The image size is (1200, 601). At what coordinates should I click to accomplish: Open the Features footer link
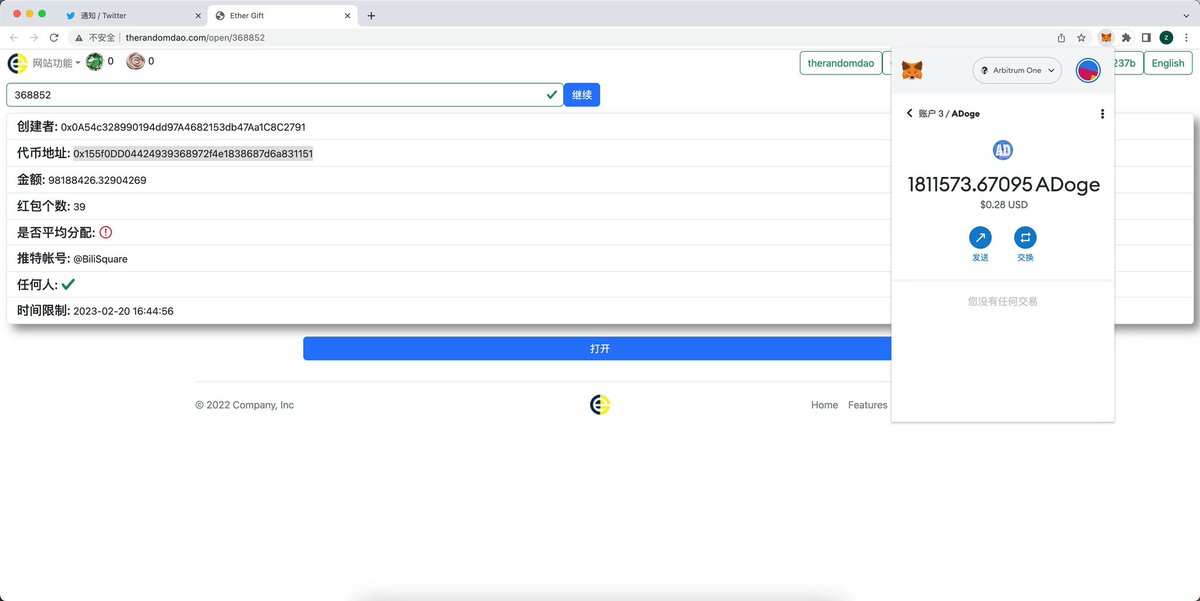pos(868,405)
